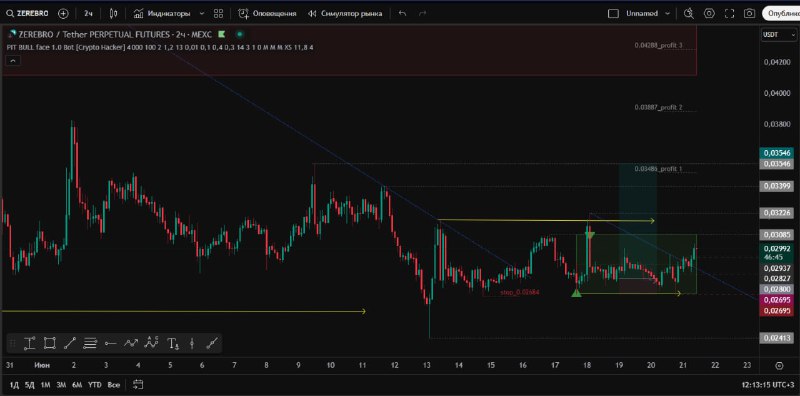Expand the Unnamed layout dropdown arrow

[667, 14]
